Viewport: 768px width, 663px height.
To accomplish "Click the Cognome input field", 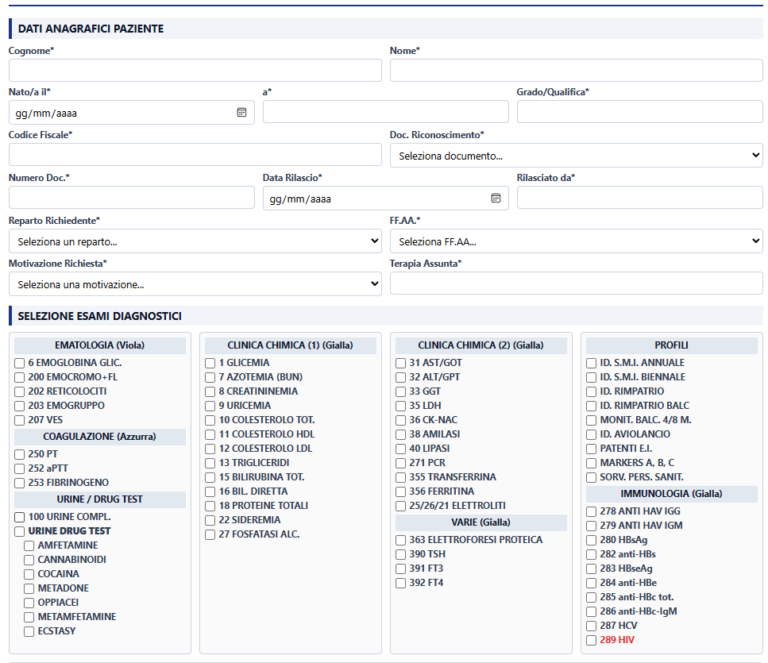I will coord(195,71).
